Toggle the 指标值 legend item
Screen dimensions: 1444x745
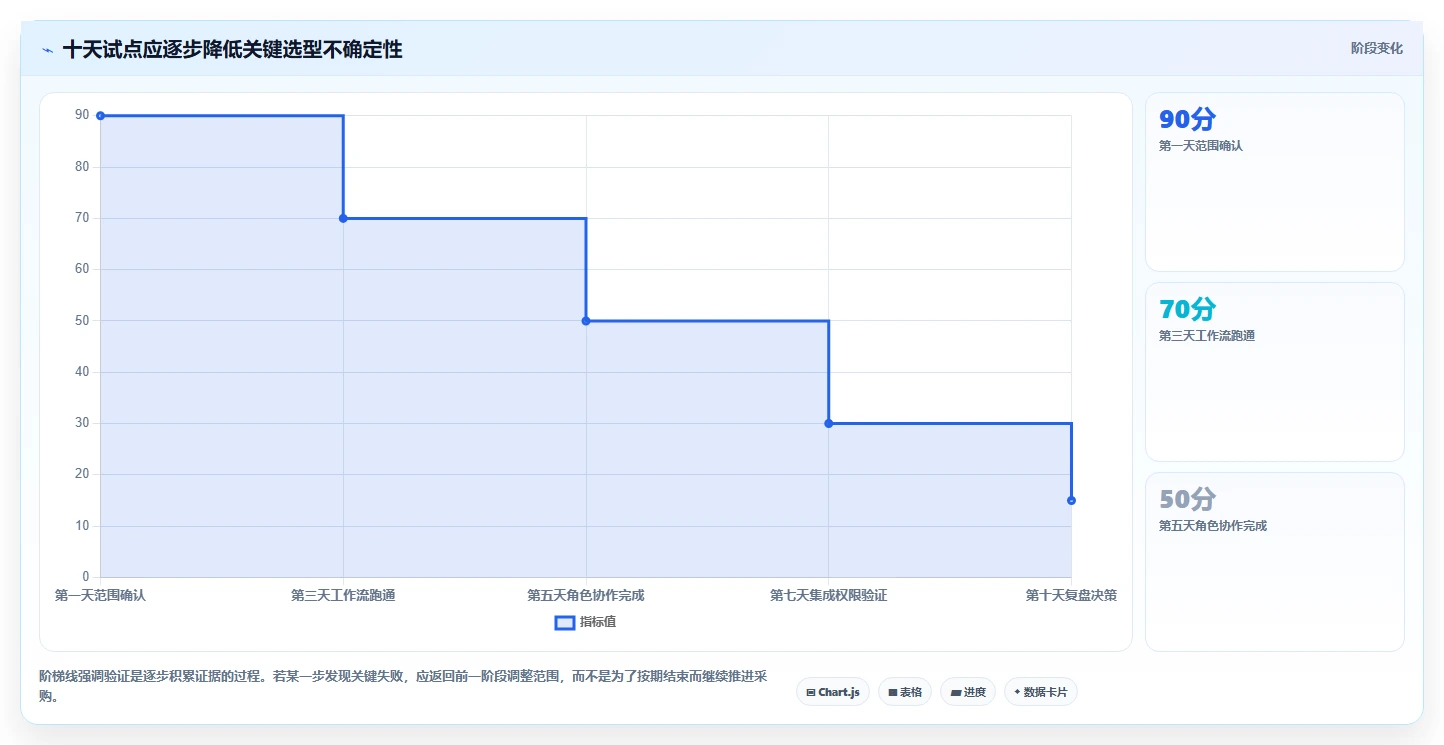[586, 622]
